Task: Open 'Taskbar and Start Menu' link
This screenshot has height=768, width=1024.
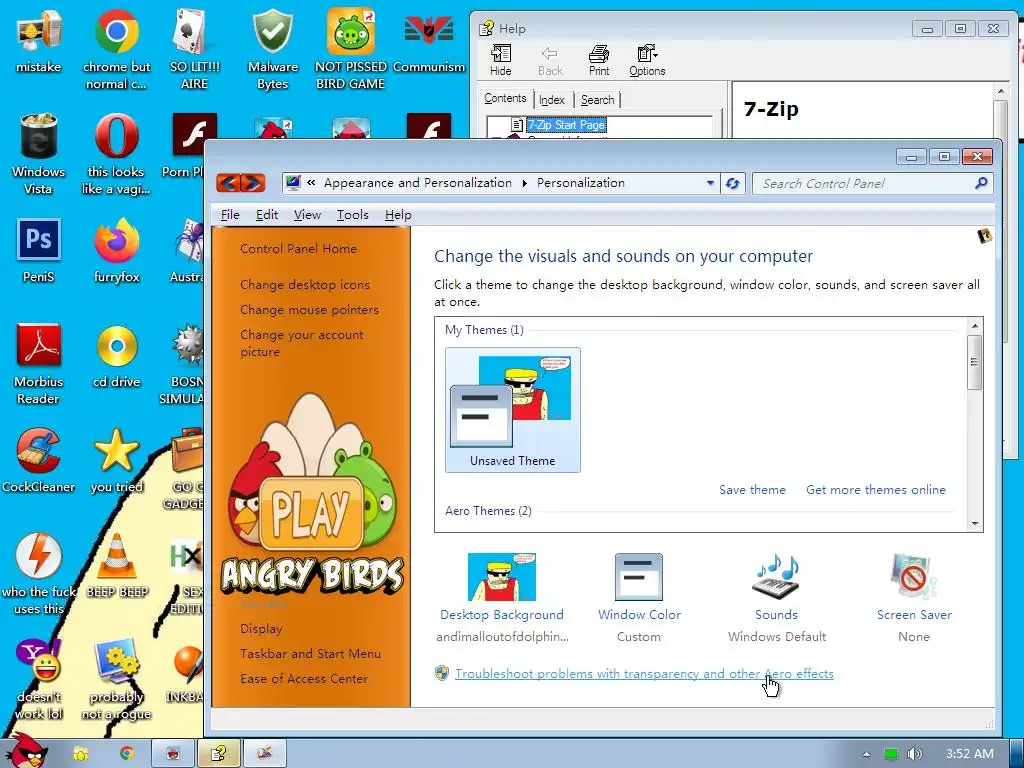Action: [x=310, y=654]
